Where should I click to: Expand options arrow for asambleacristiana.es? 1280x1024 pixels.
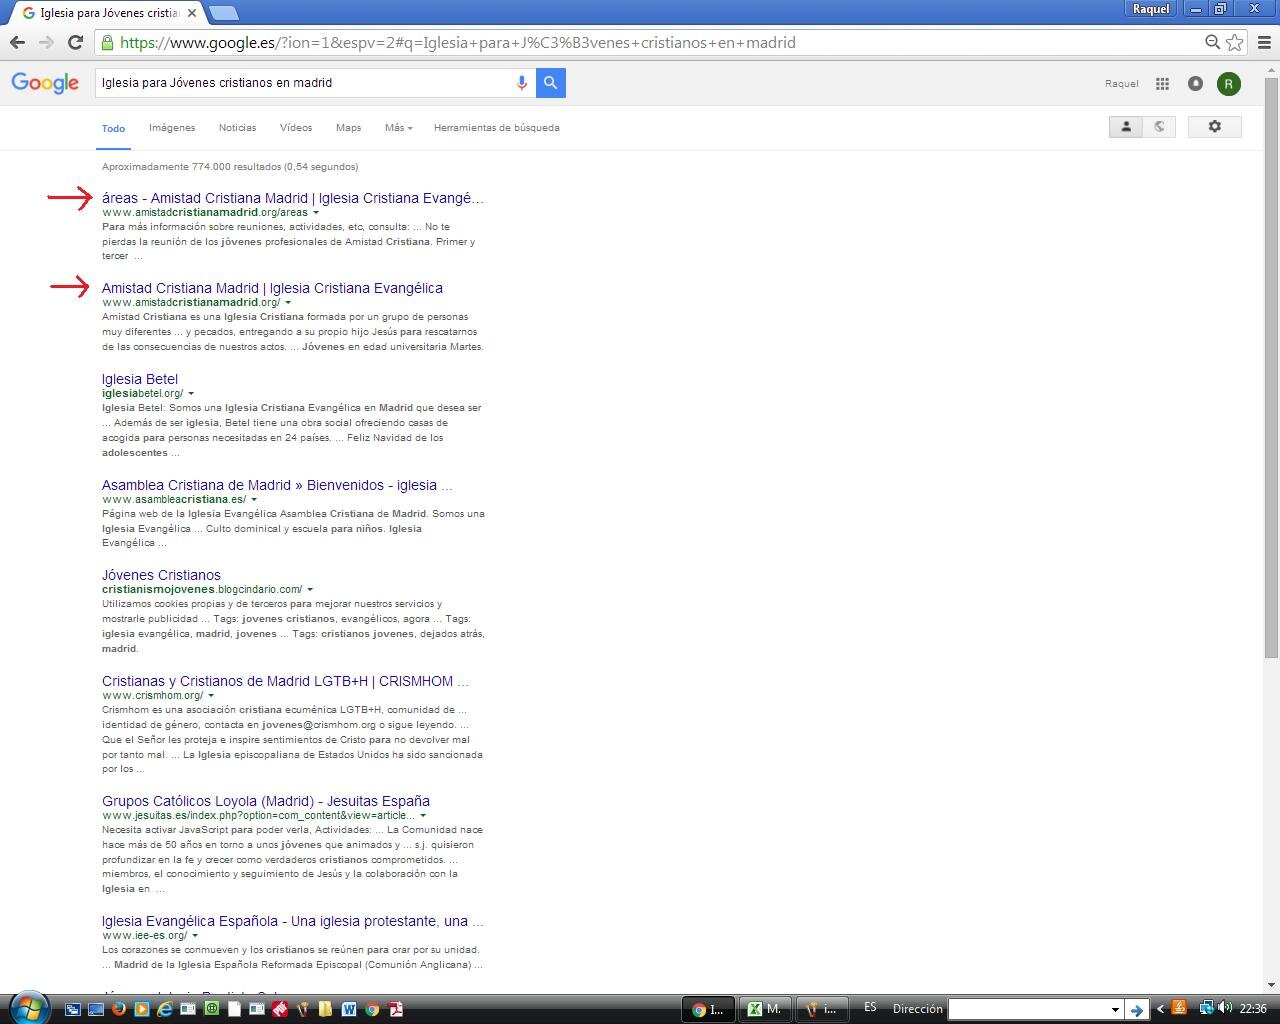click(254, 499)
